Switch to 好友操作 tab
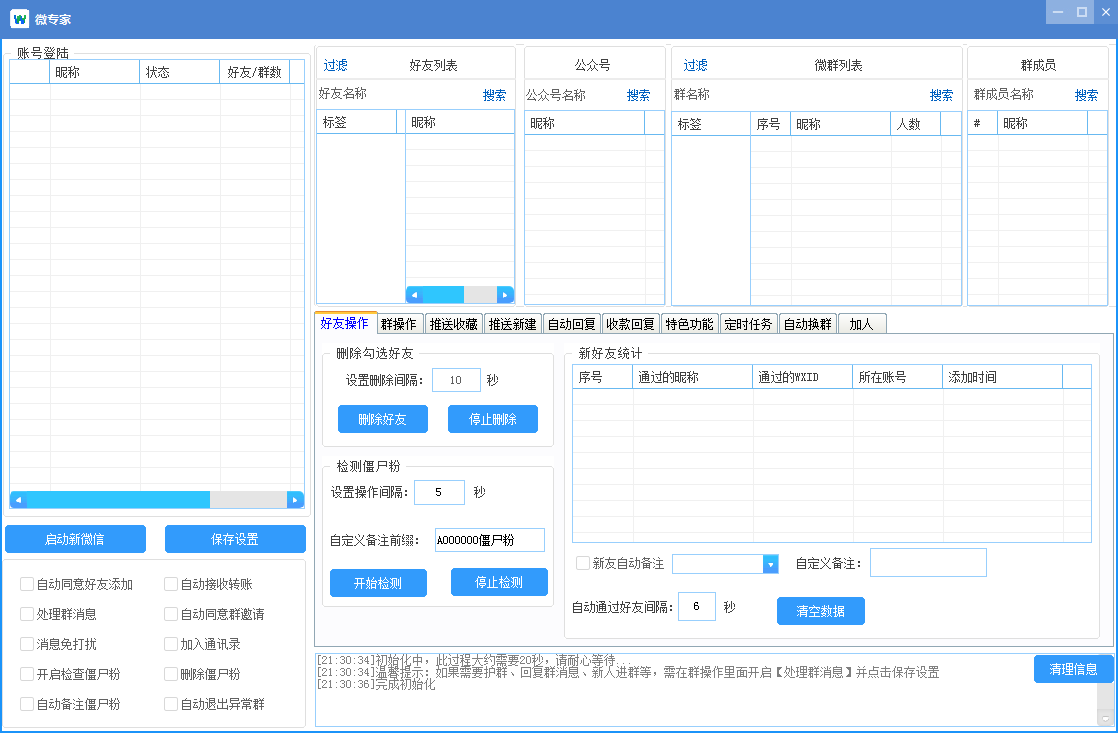1118x733 pixels. coord(345,323)
